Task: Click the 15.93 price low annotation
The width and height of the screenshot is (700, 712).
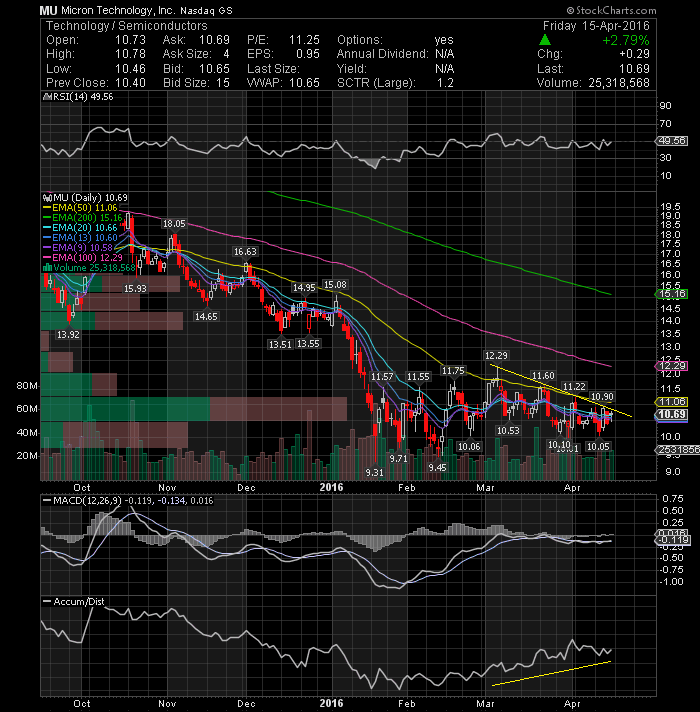Action: 135,288
